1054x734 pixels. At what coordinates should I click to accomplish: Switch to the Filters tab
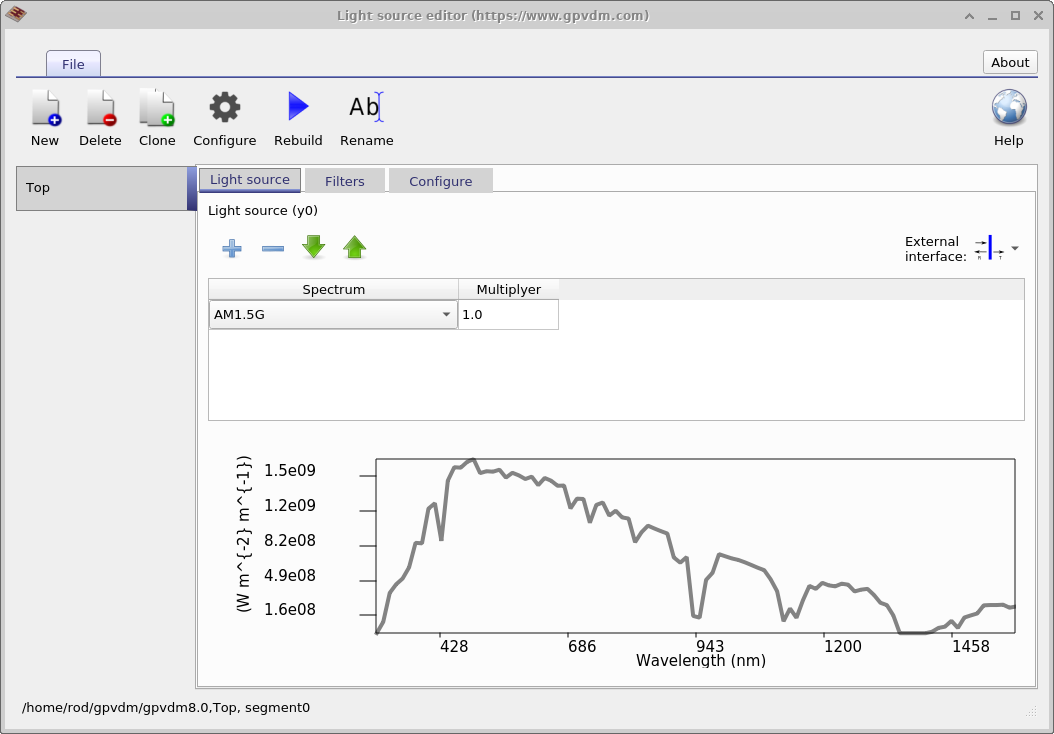pos(344,181)
